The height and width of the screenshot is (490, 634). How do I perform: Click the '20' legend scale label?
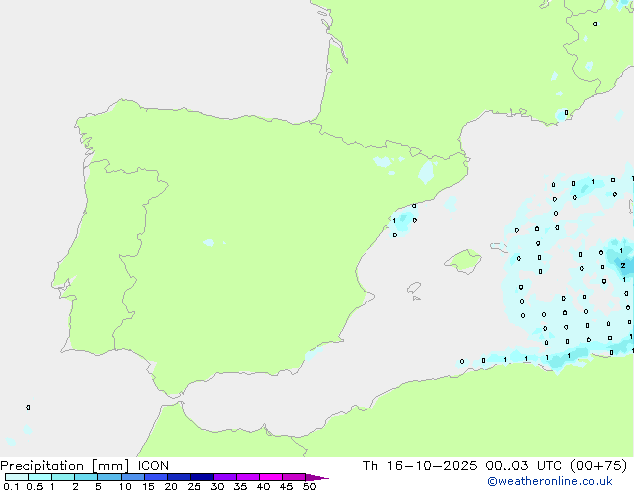coord(171,486)
